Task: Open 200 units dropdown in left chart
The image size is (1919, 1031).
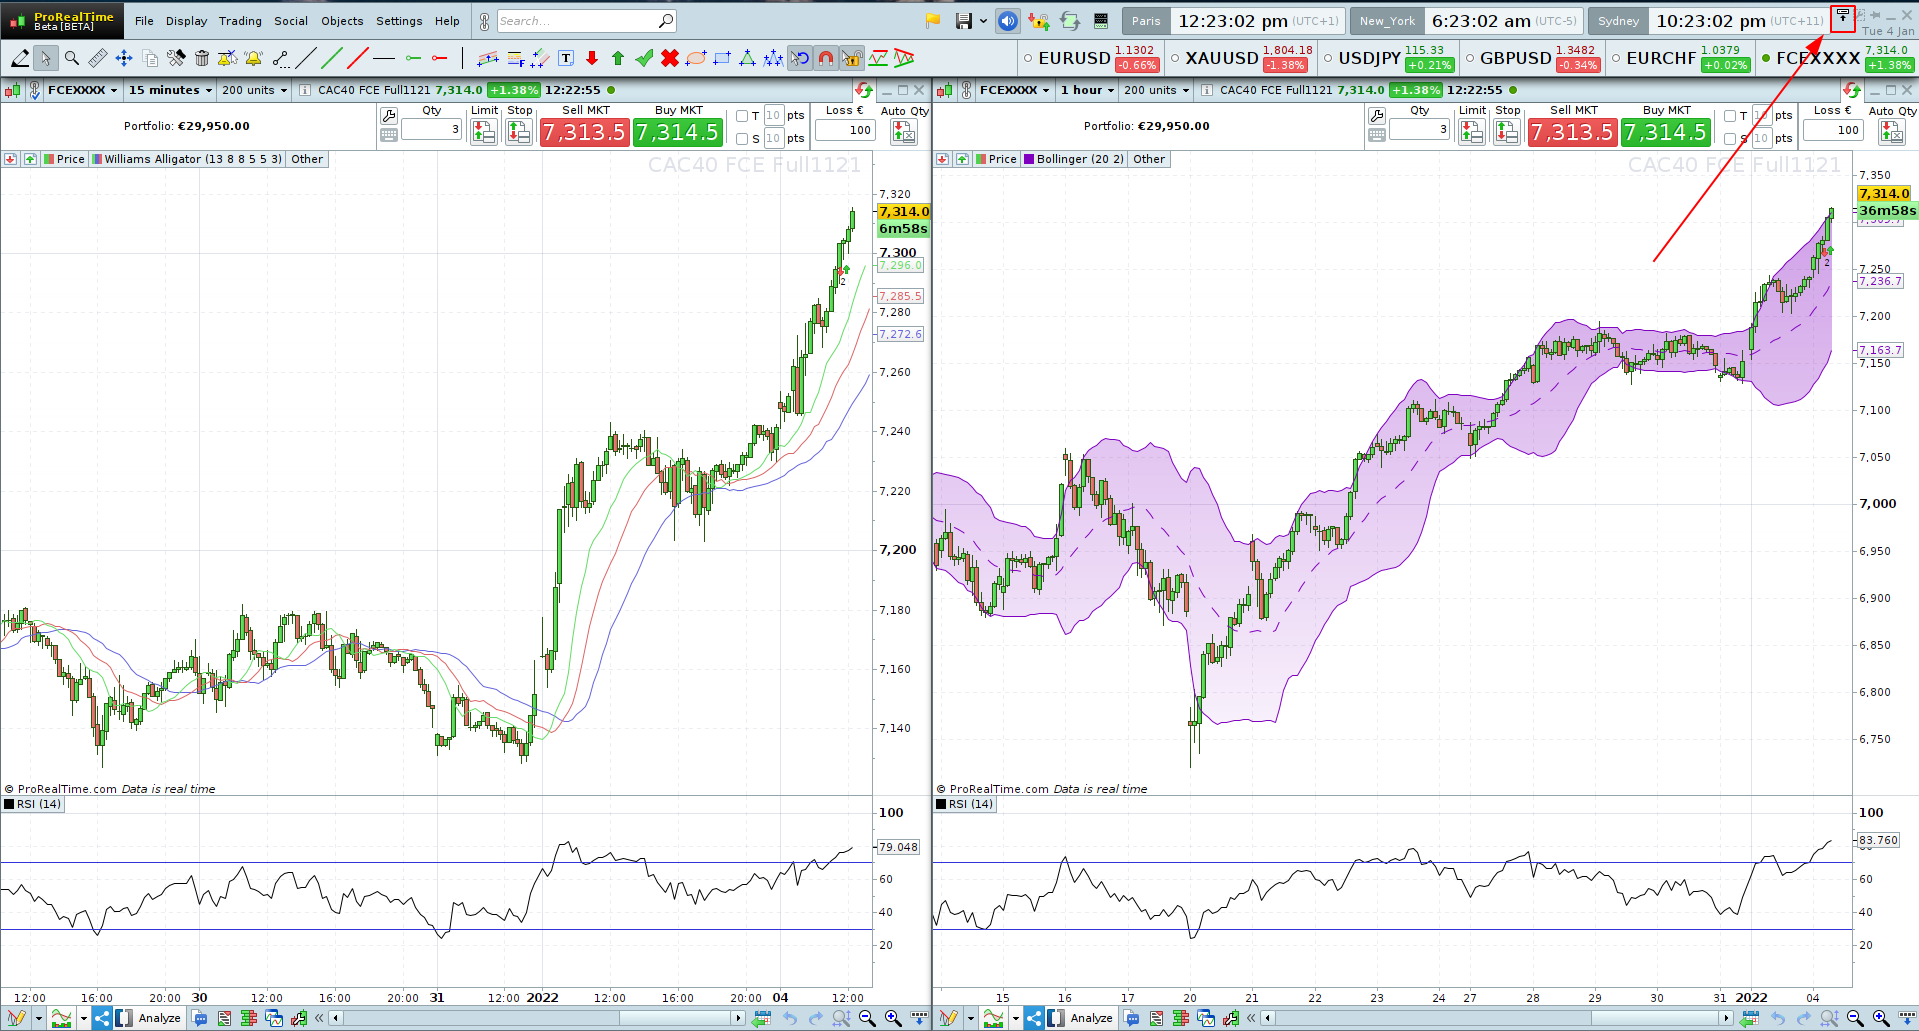Action: 254,90
